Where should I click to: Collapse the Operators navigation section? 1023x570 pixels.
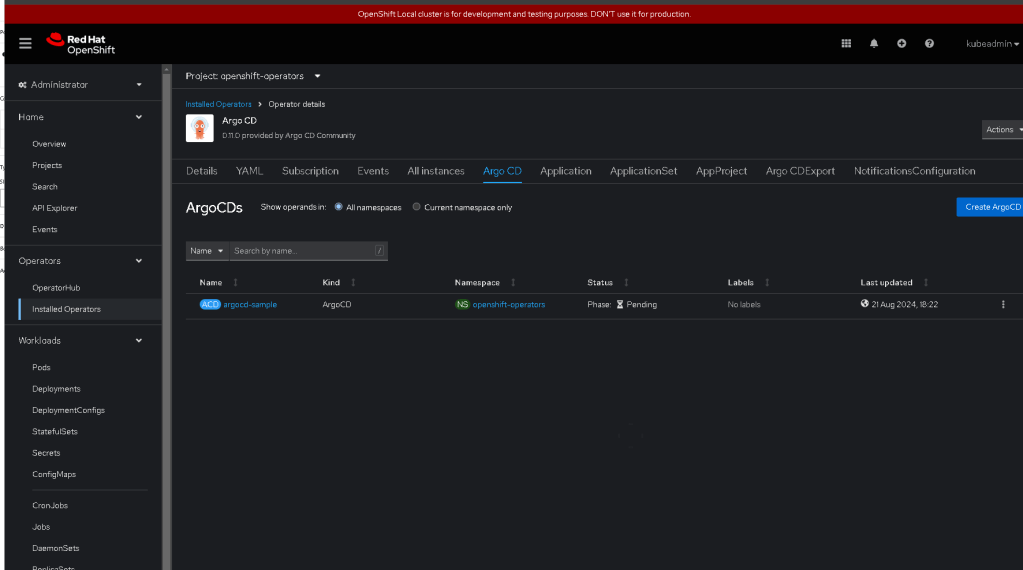80,261
